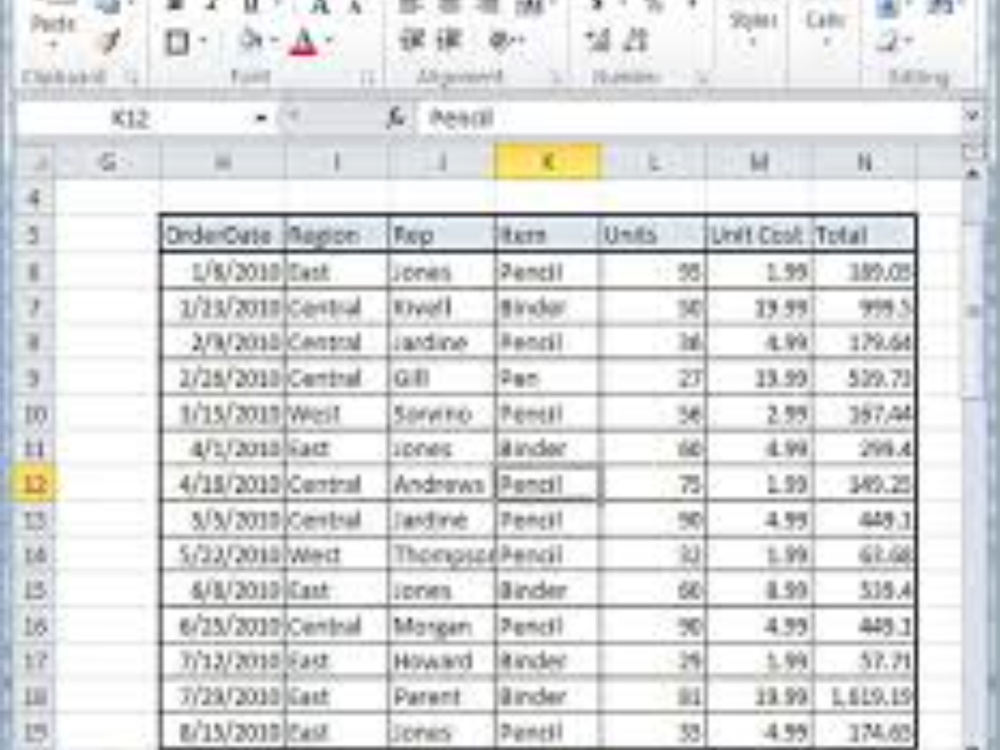Select the cell containing Sorvino
Screen dimensions: 1000x750
point(441,414)
